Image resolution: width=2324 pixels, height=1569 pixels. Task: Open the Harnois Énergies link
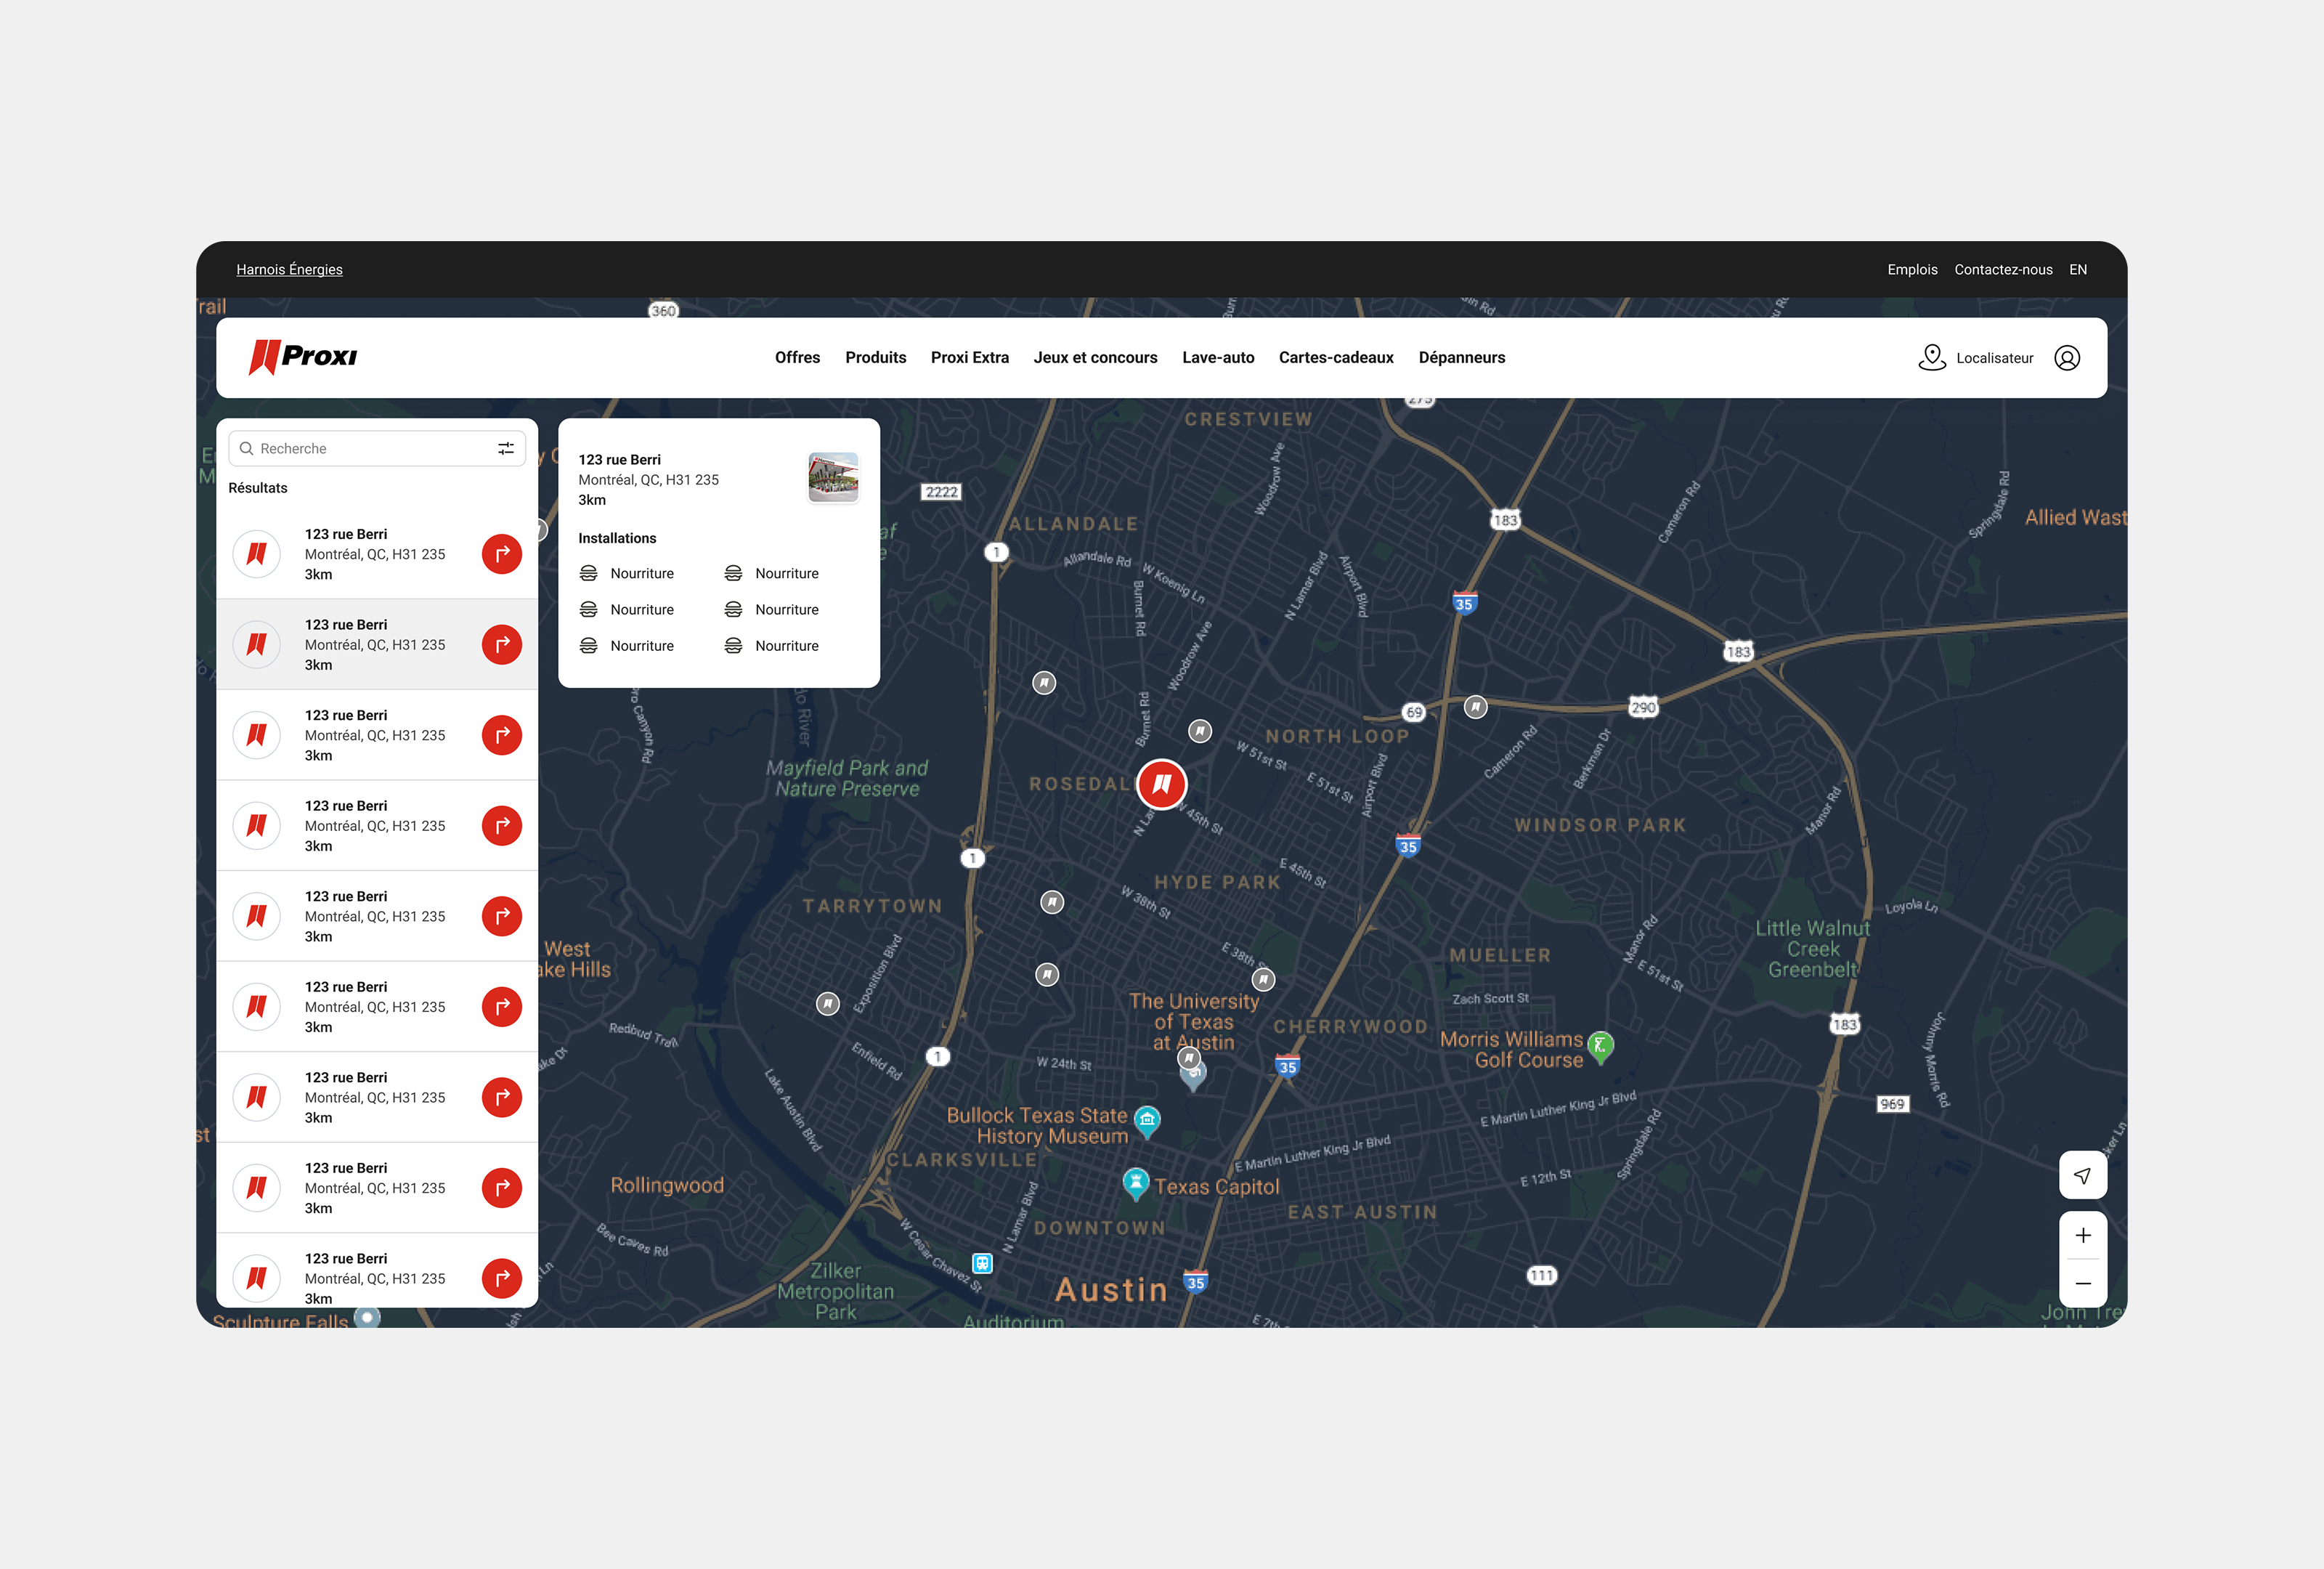coord(289,270)
